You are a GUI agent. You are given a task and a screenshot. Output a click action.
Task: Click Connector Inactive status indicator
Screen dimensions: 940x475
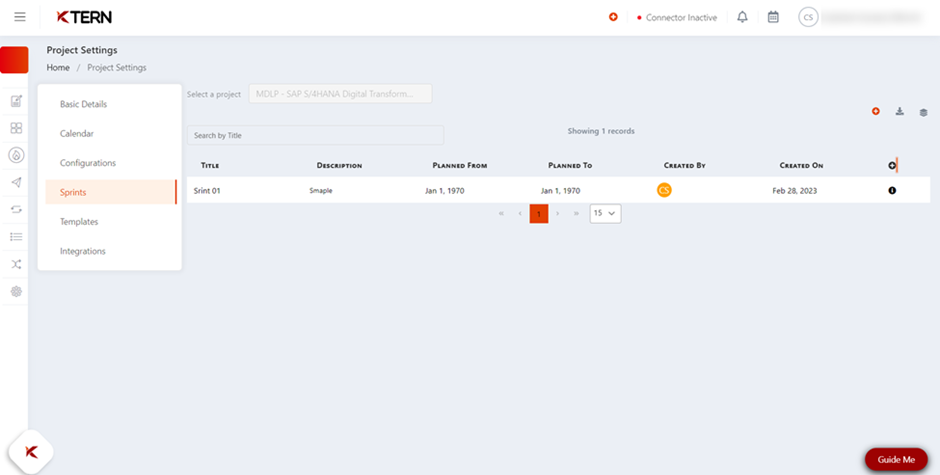click(677, 17)
